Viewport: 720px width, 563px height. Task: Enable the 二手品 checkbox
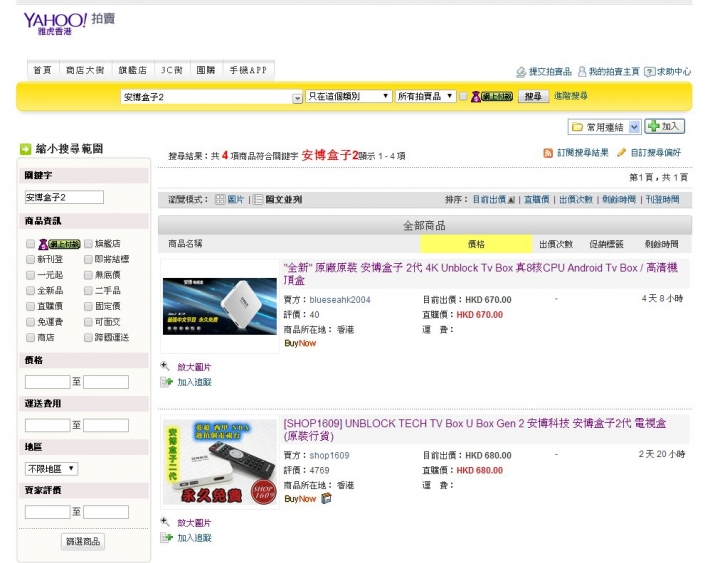coord(88,291)
